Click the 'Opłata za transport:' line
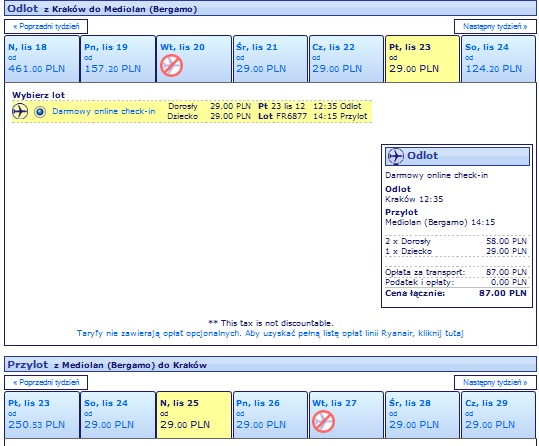This screenshot has width=539, height=446. (456, 272)
